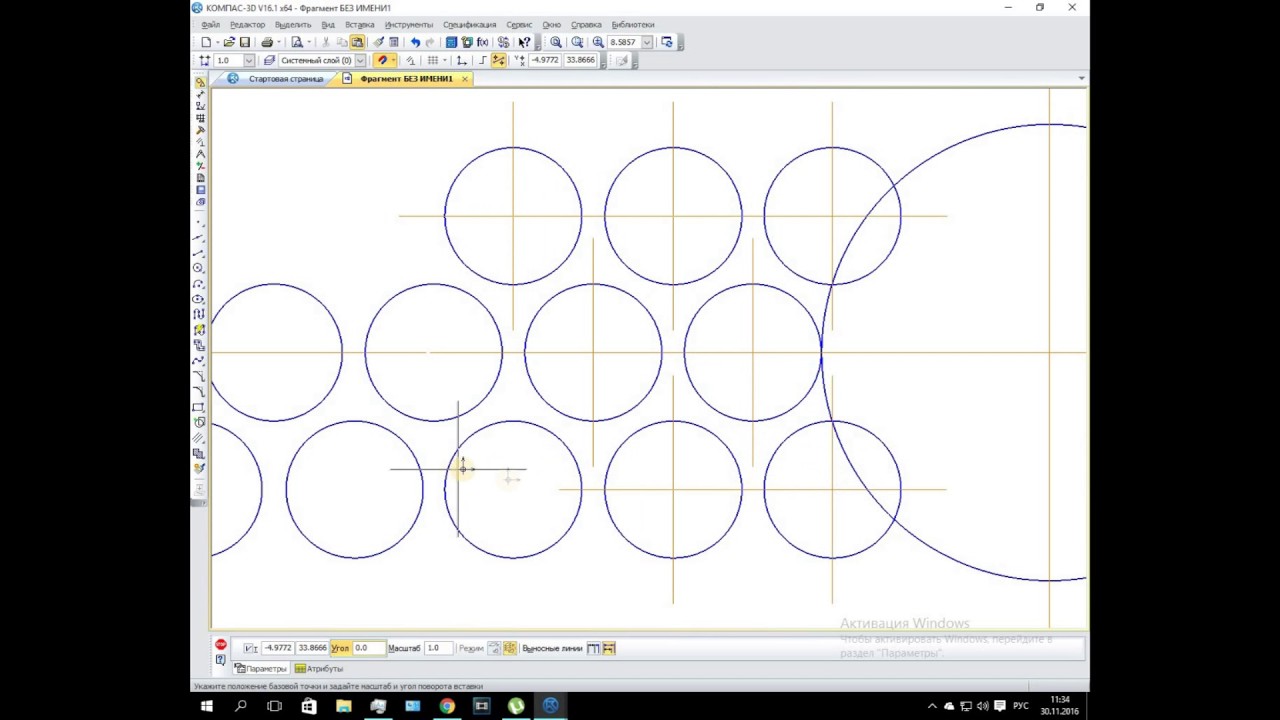Viewport: 1280px width, 720px height.
Task: Click the Open file folder icon
Action: click(x=229, y=42)
